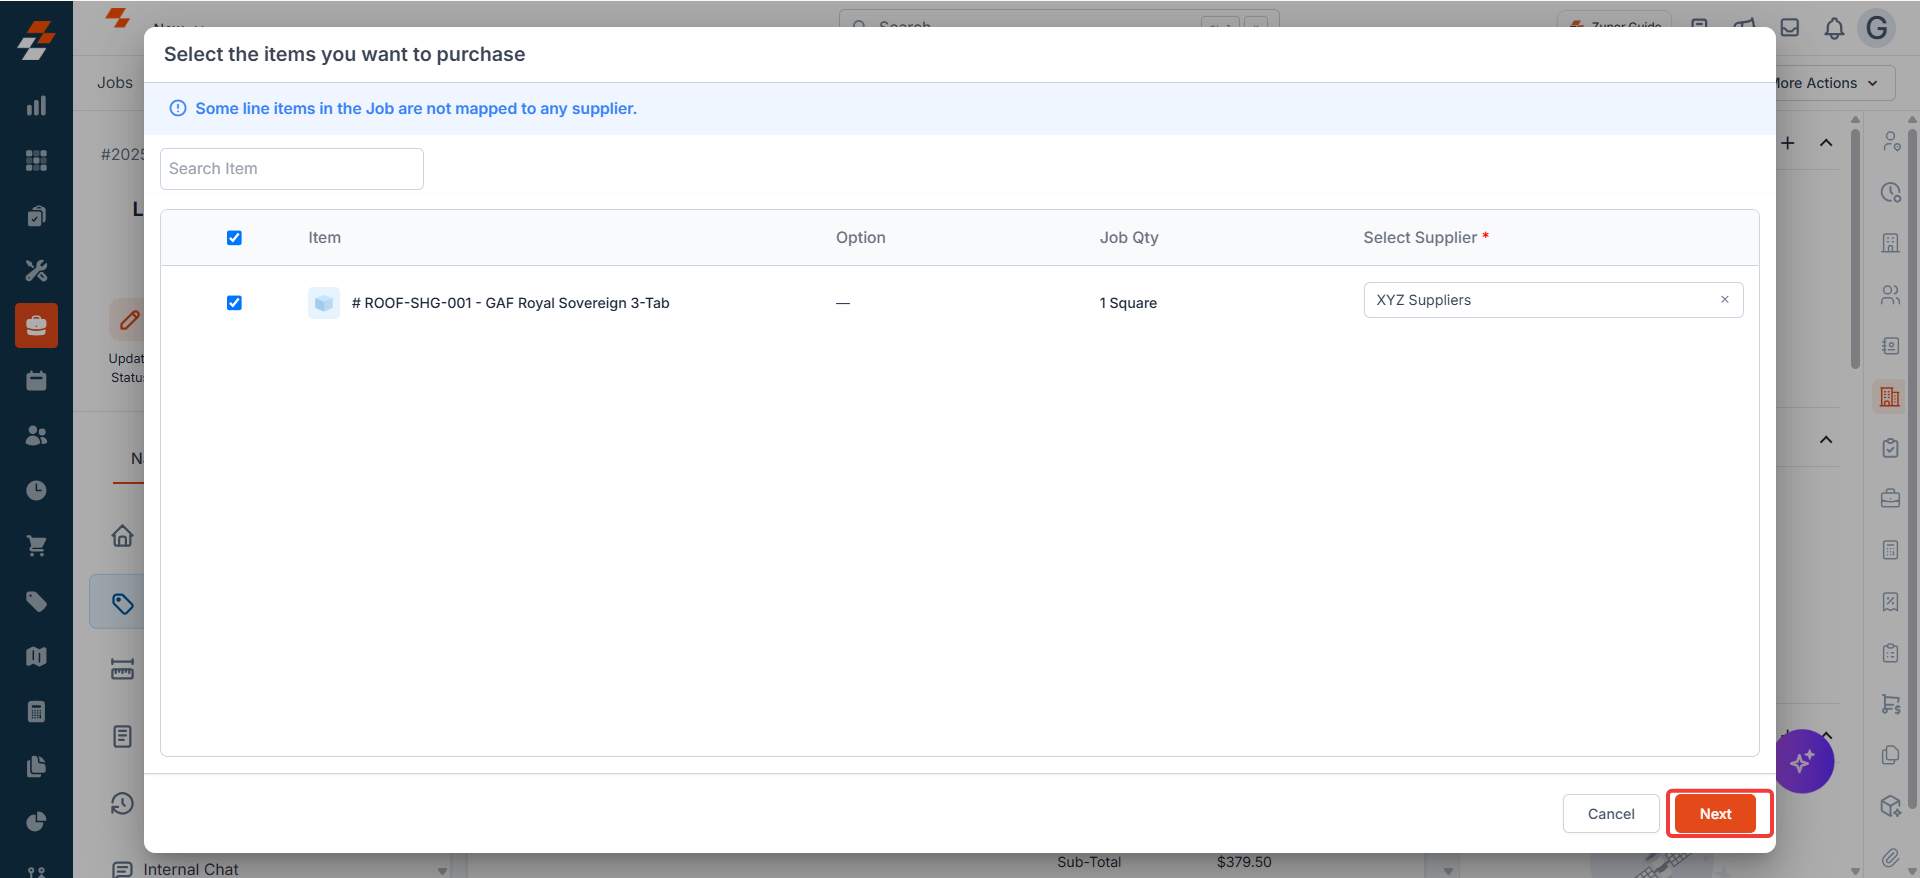This screenshot has height=878, width=1920.
Task: Open the history icon in job side tabs
Action: pyautogui.click(x=122, y=803)
